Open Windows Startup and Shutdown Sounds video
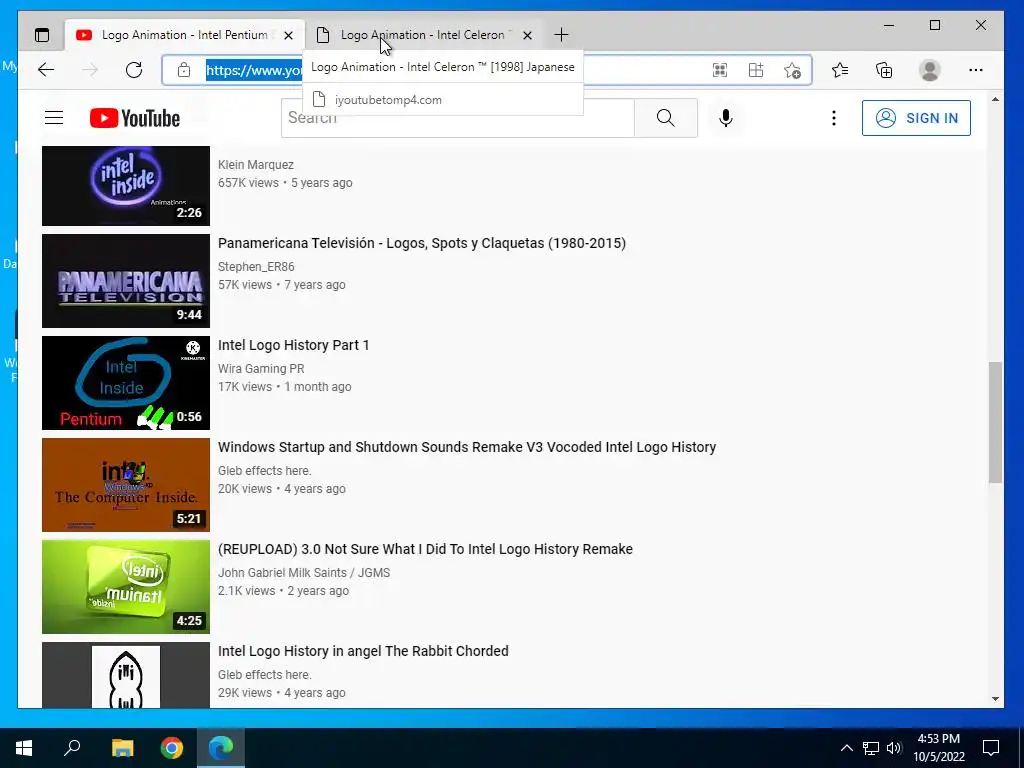The width and height of the screenshot is (1024, 768). tap(467, 447)
